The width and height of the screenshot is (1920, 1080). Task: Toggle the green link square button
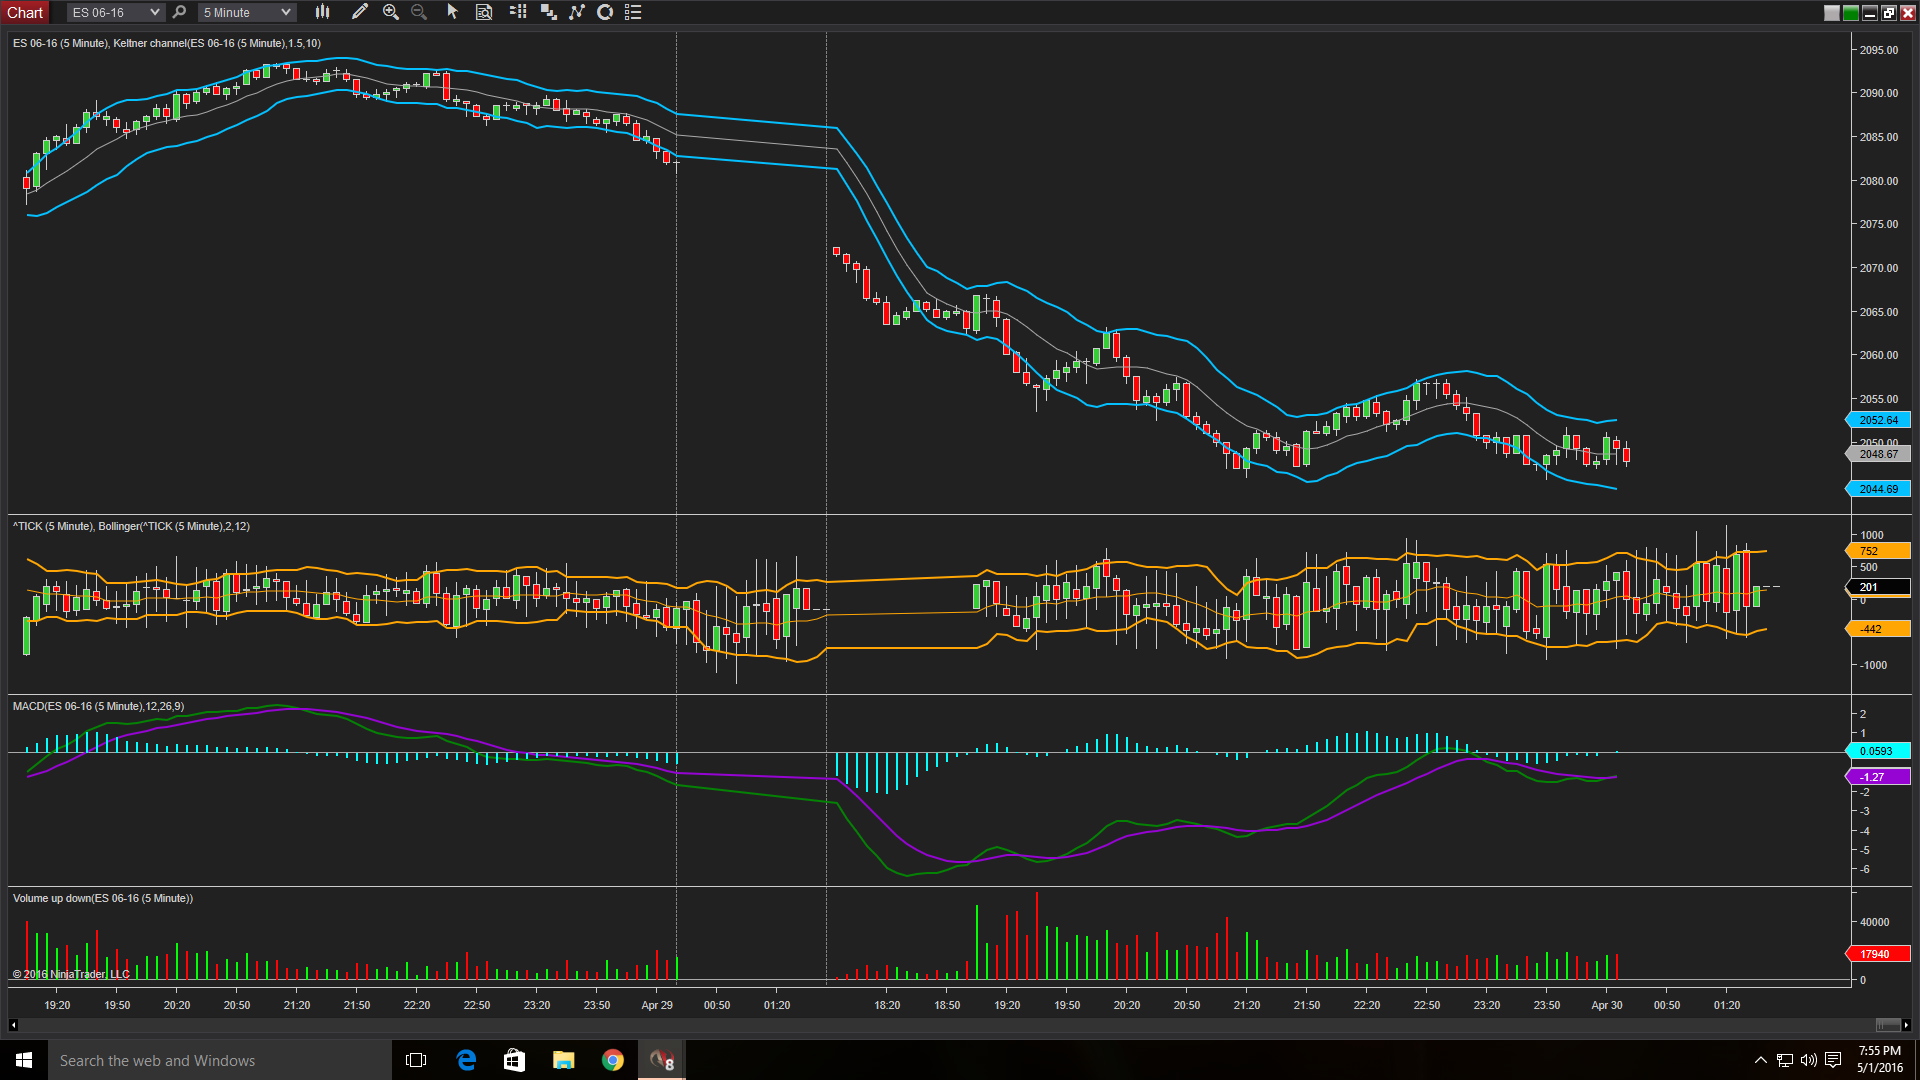(x=1850, y=13)
